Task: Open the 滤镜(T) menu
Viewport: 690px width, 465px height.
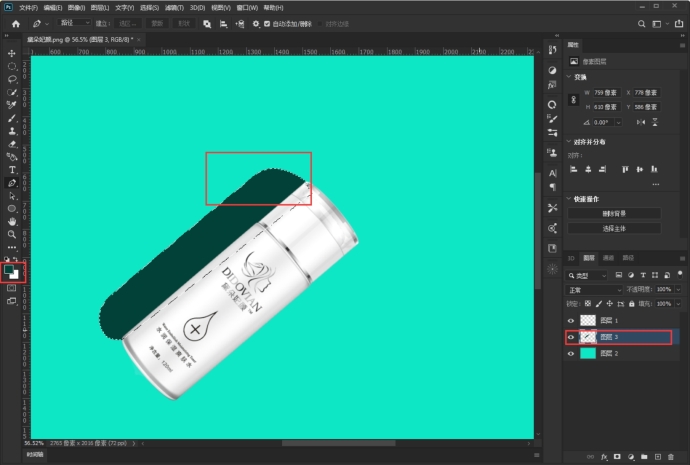Action: coord(174,8)
